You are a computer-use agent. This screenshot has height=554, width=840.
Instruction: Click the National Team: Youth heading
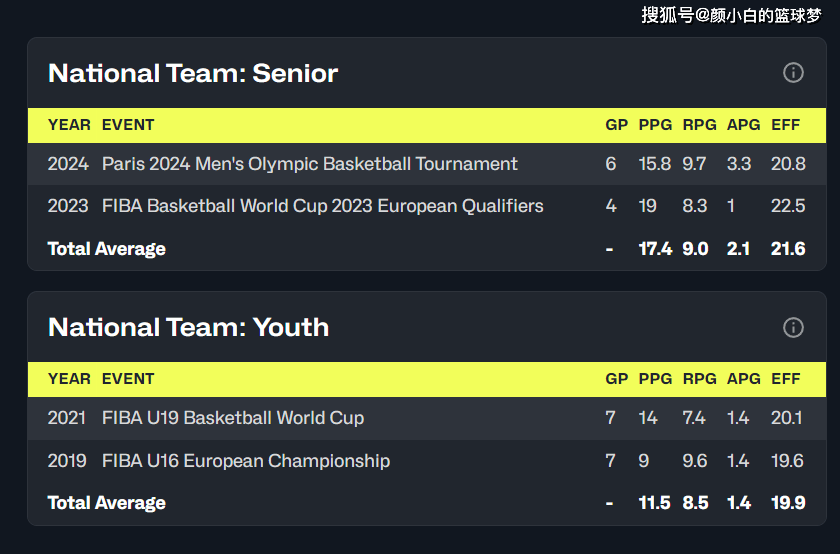click(x=188, y=327)
